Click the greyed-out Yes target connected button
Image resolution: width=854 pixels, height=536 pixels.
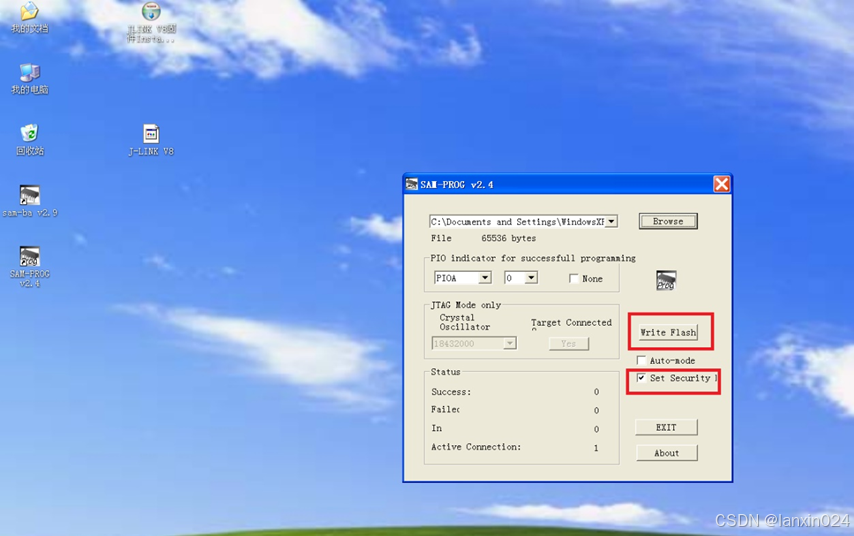(x=569, y=343)
